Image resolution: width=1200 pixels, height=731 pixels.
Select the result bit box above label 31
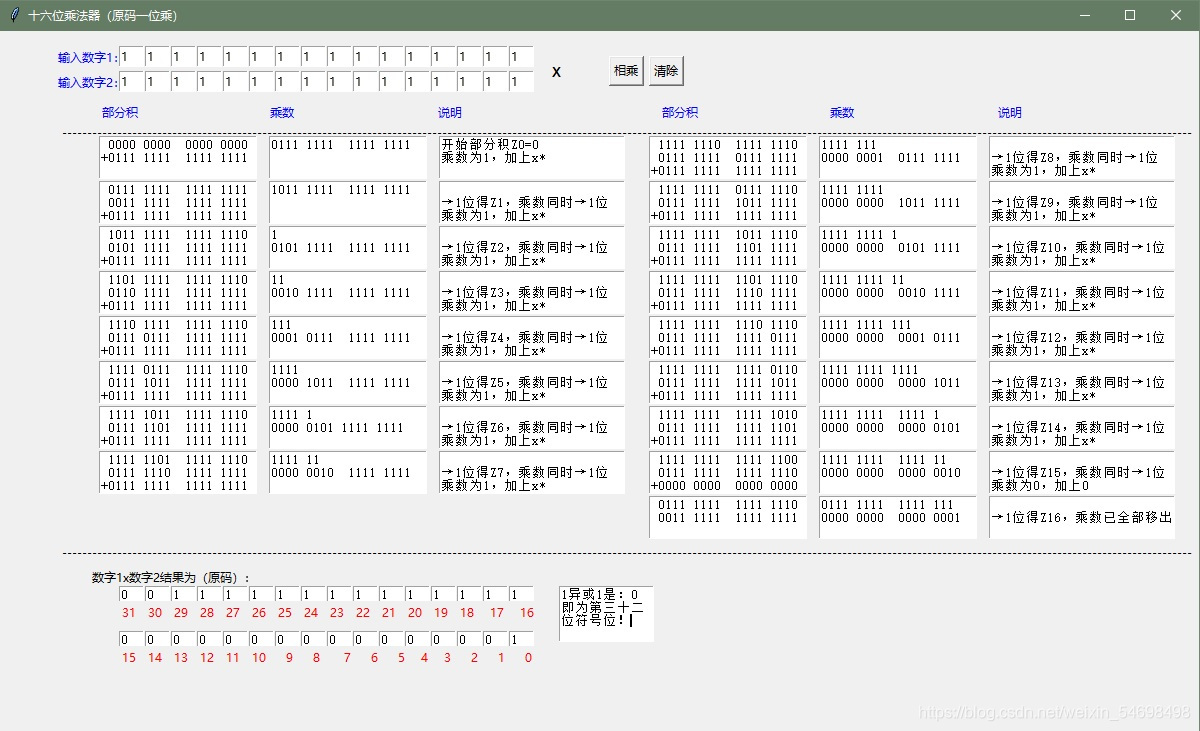tap(131, 595)
